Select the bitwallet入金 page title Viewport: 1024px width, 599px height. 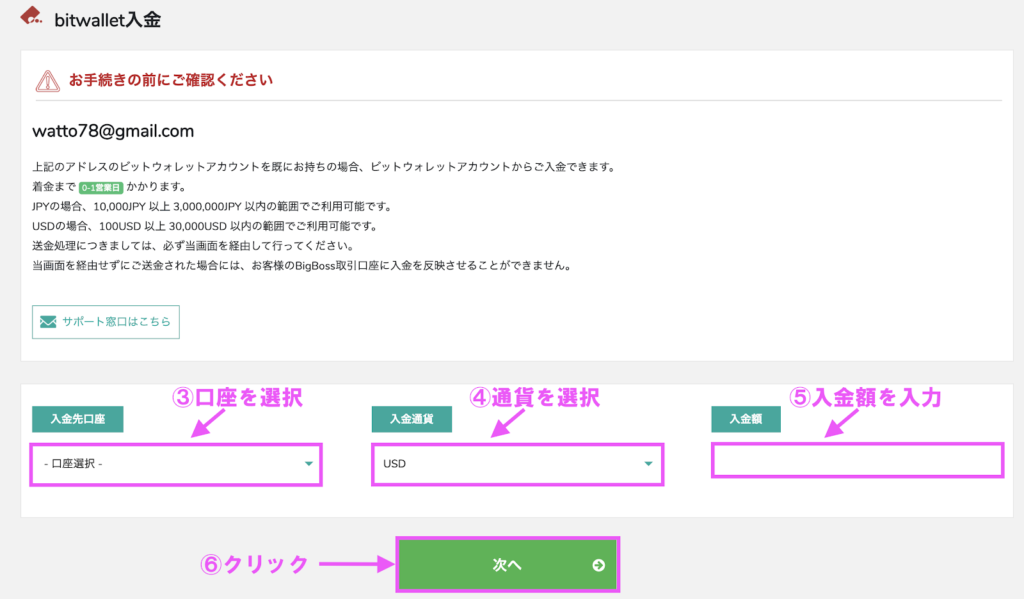(108, 20)
